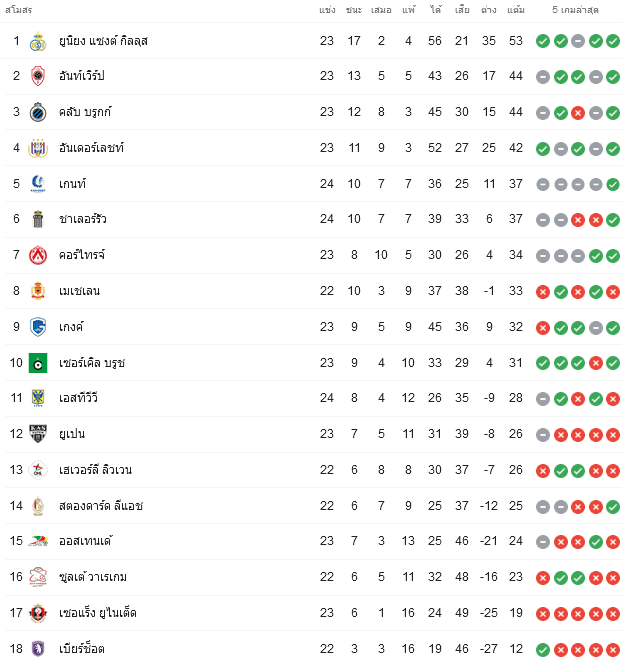The height and width of the screenshot is (658, 625).
Task: Click the Kortrijk red crest in row 7
Action: (x=38, y=255)
